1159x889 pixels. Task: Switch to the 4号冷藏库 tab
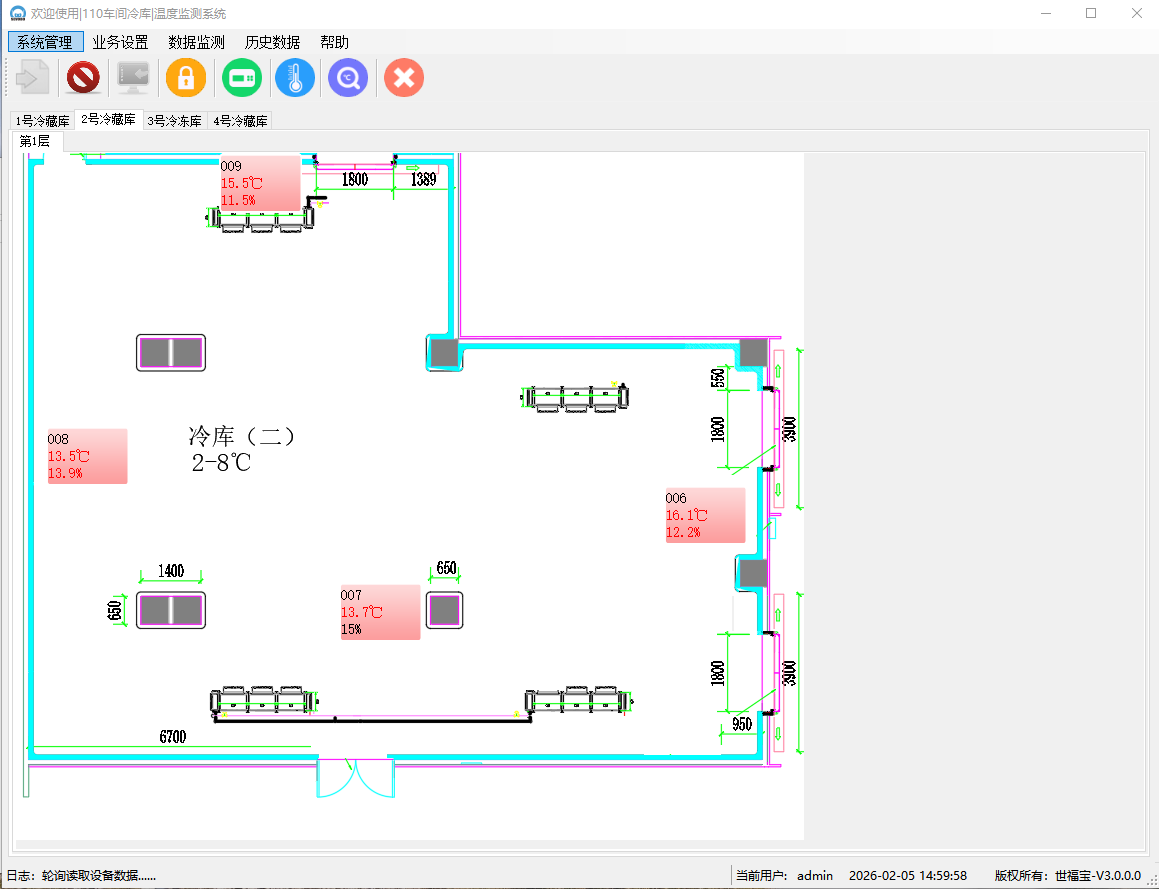click(240, 121)
